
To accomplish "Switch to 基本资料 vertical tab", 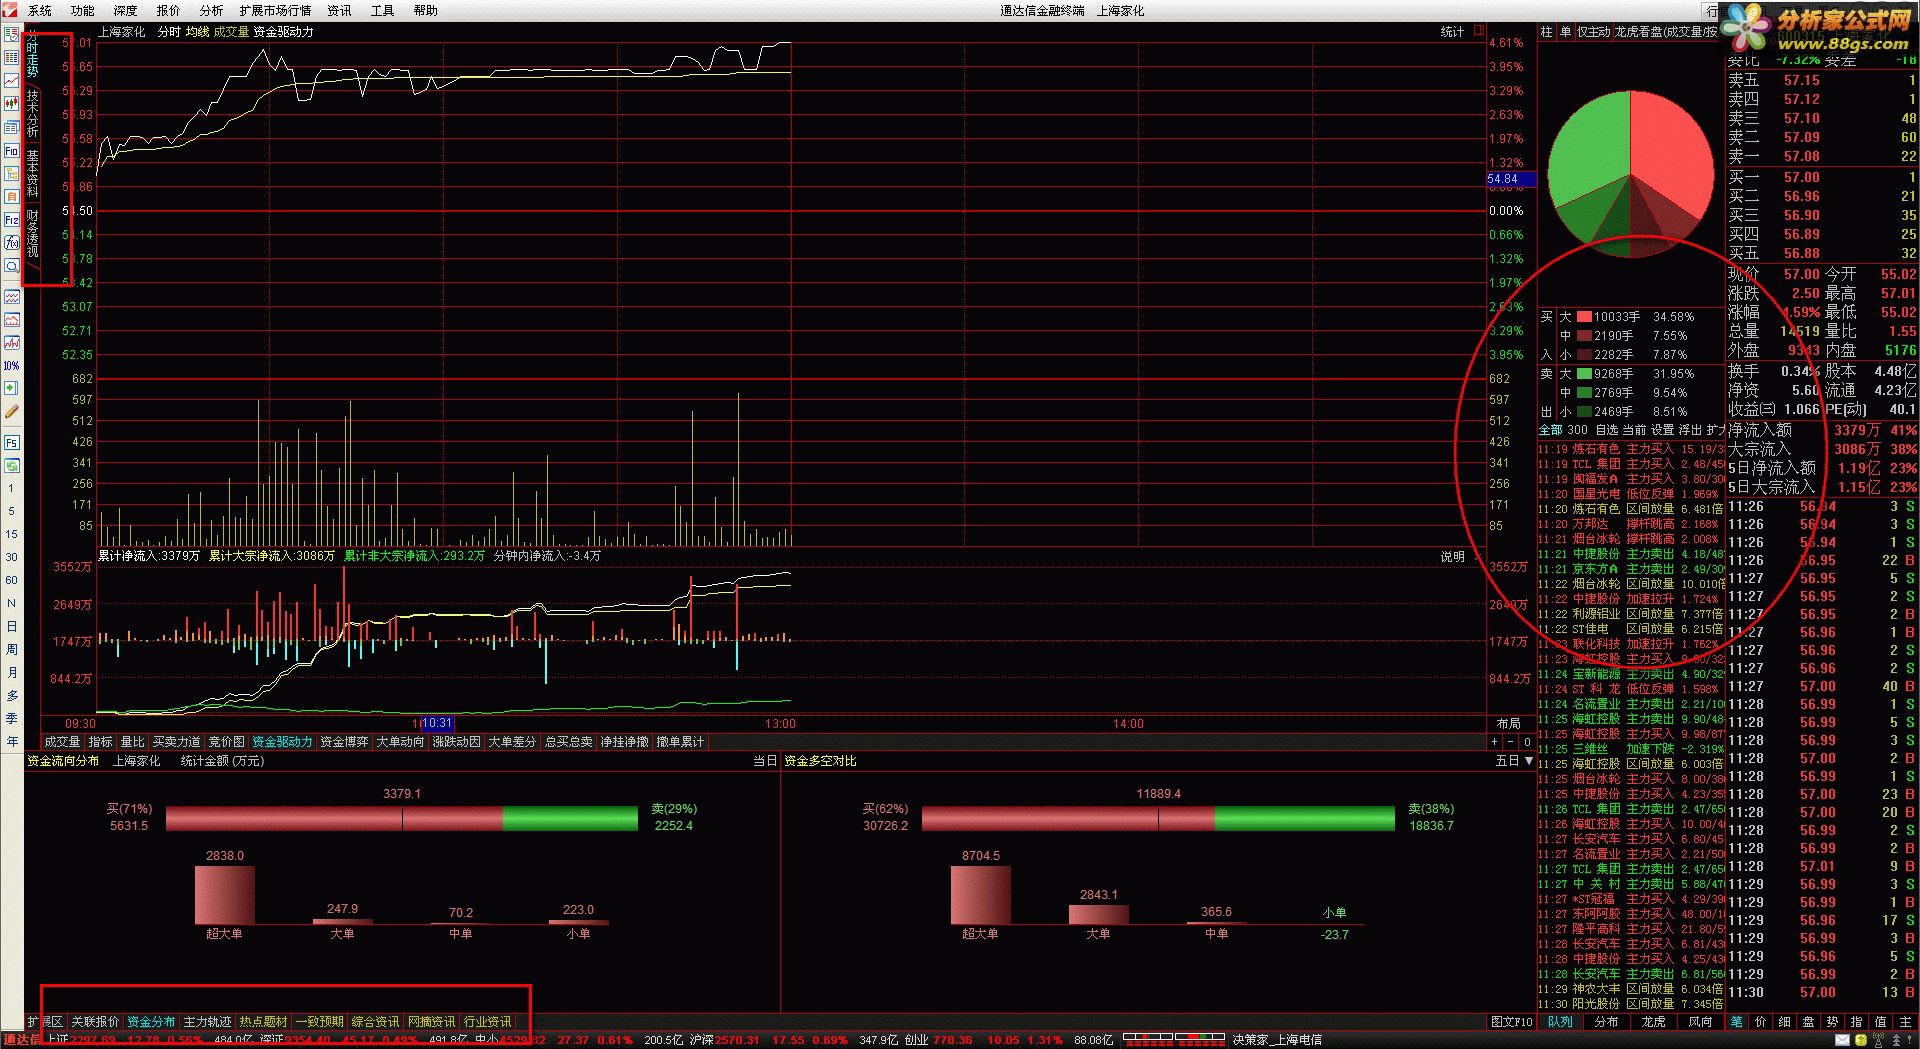I will [32, 173].
